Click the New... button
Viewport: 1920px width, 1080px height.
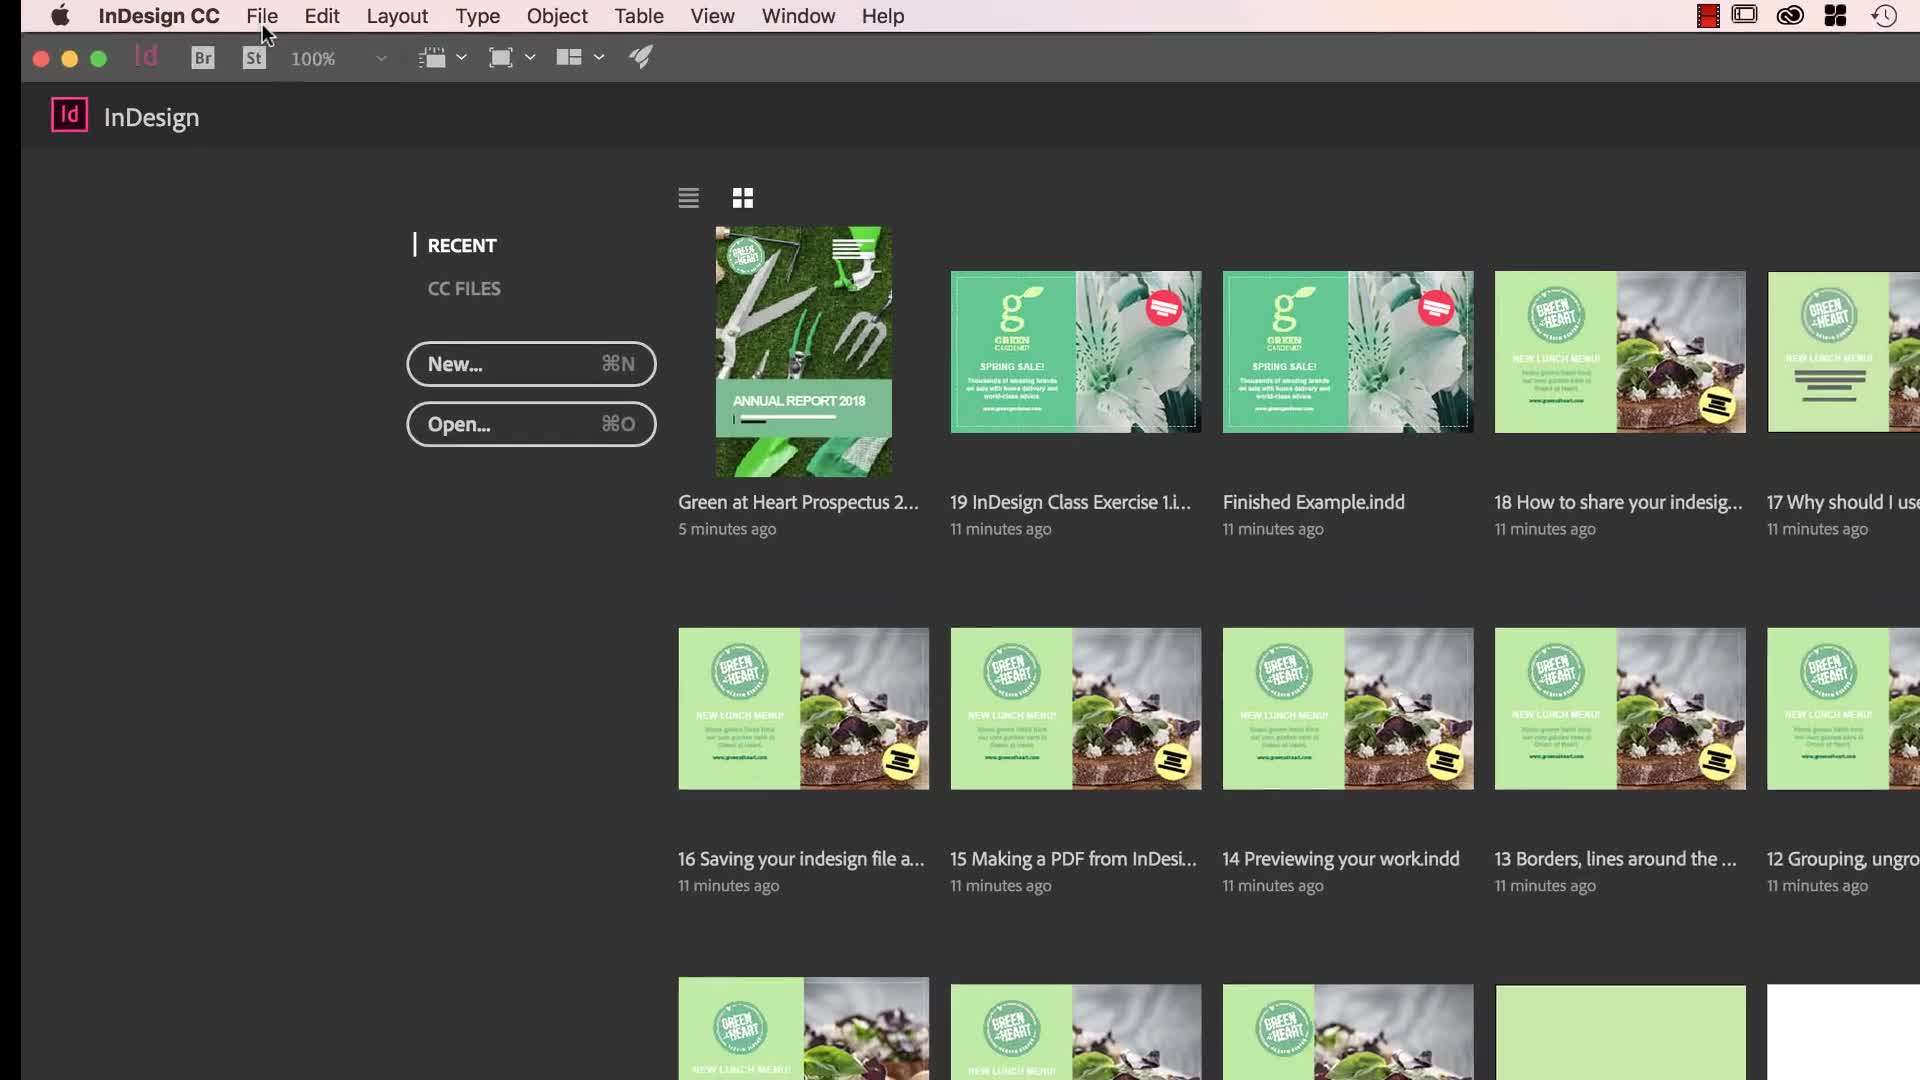531,364
